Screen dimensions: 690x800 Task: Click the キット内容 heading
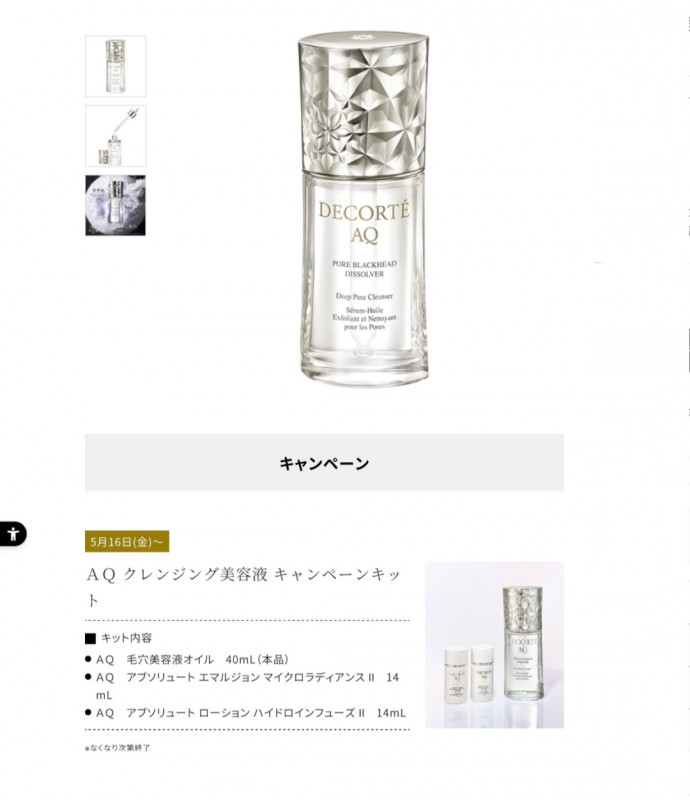point(126,638)
